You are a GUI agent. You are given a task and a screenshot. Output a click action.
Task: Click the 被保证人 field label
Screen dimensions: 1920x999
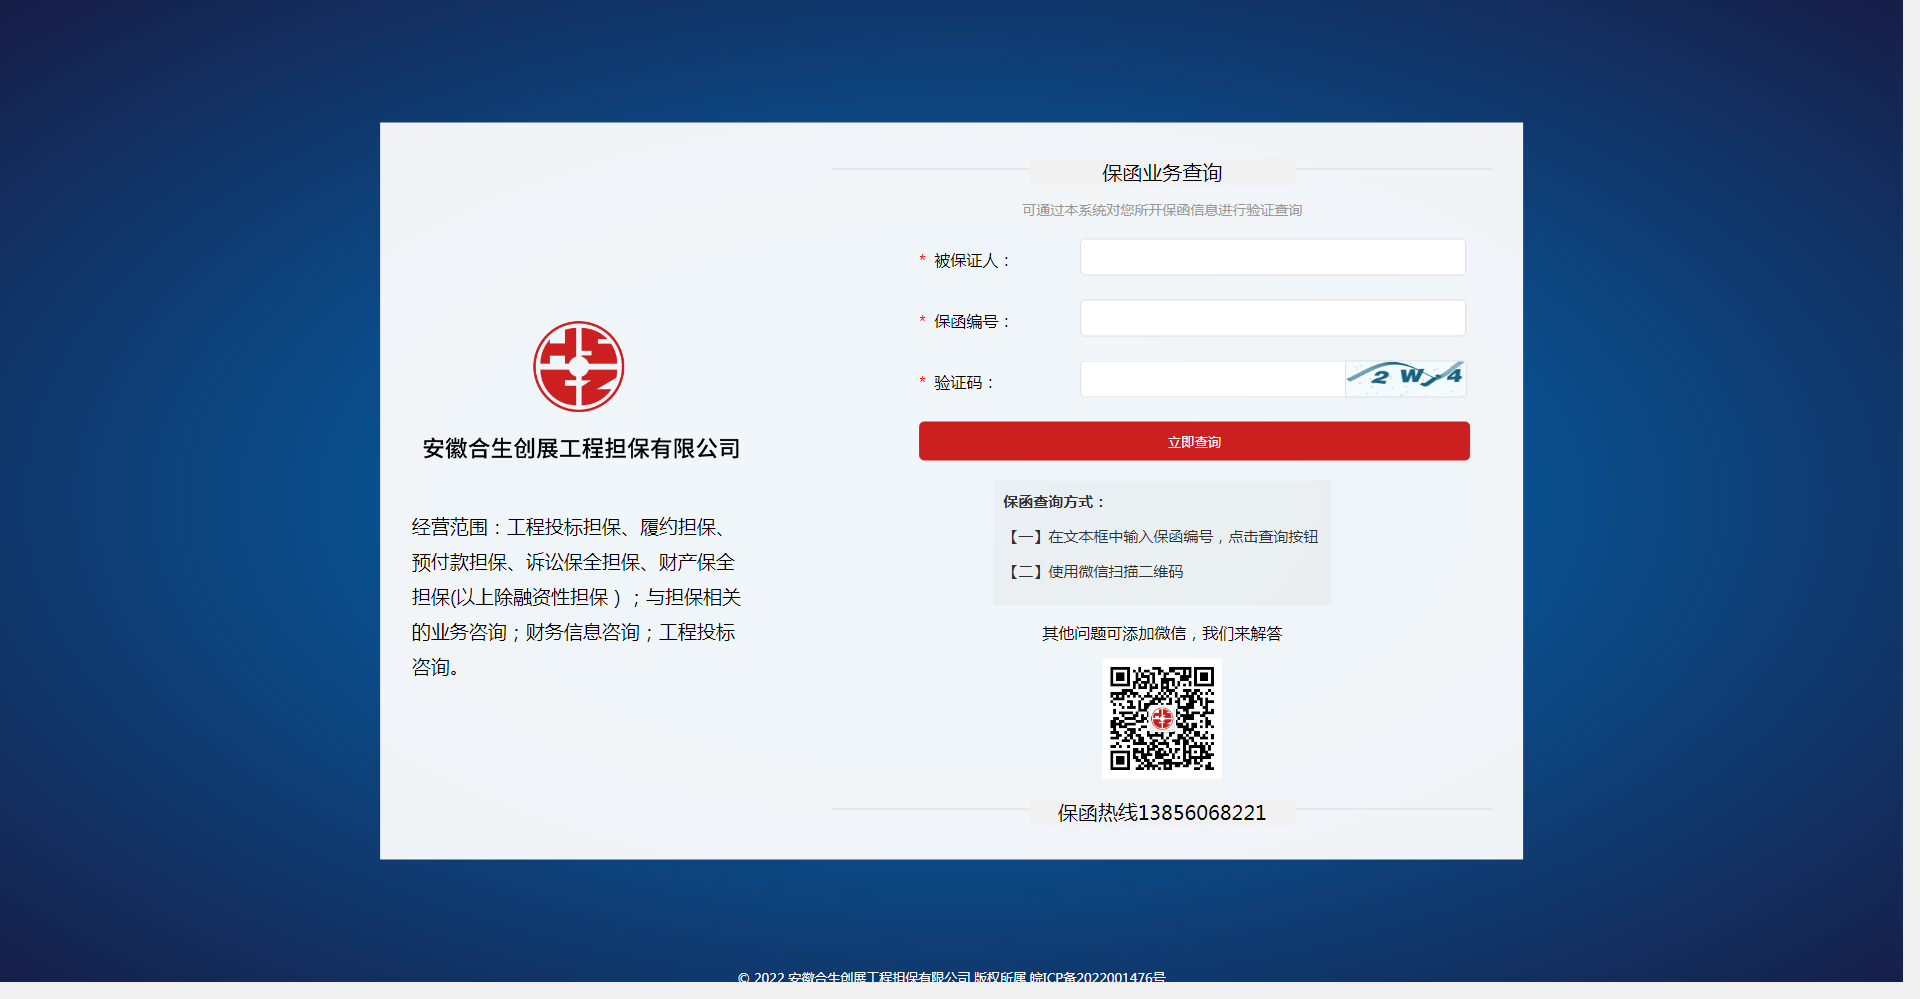pyautogui.click(x=971, y=260)
